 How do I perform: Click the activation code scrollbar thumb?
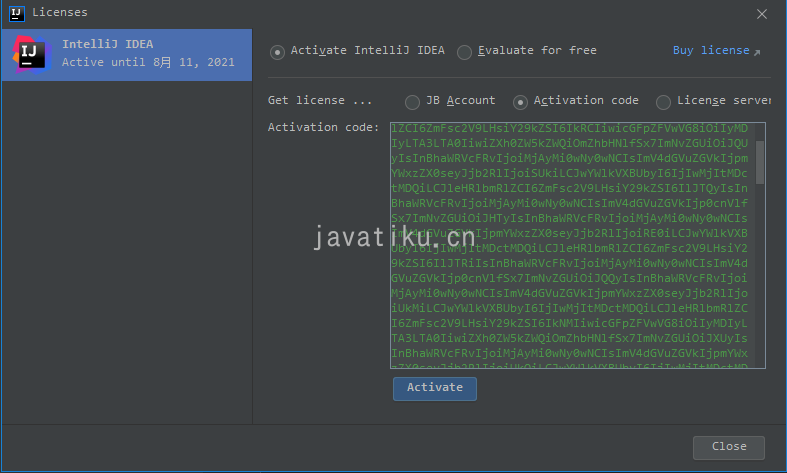pyautogui.click(x=760, y=162)
